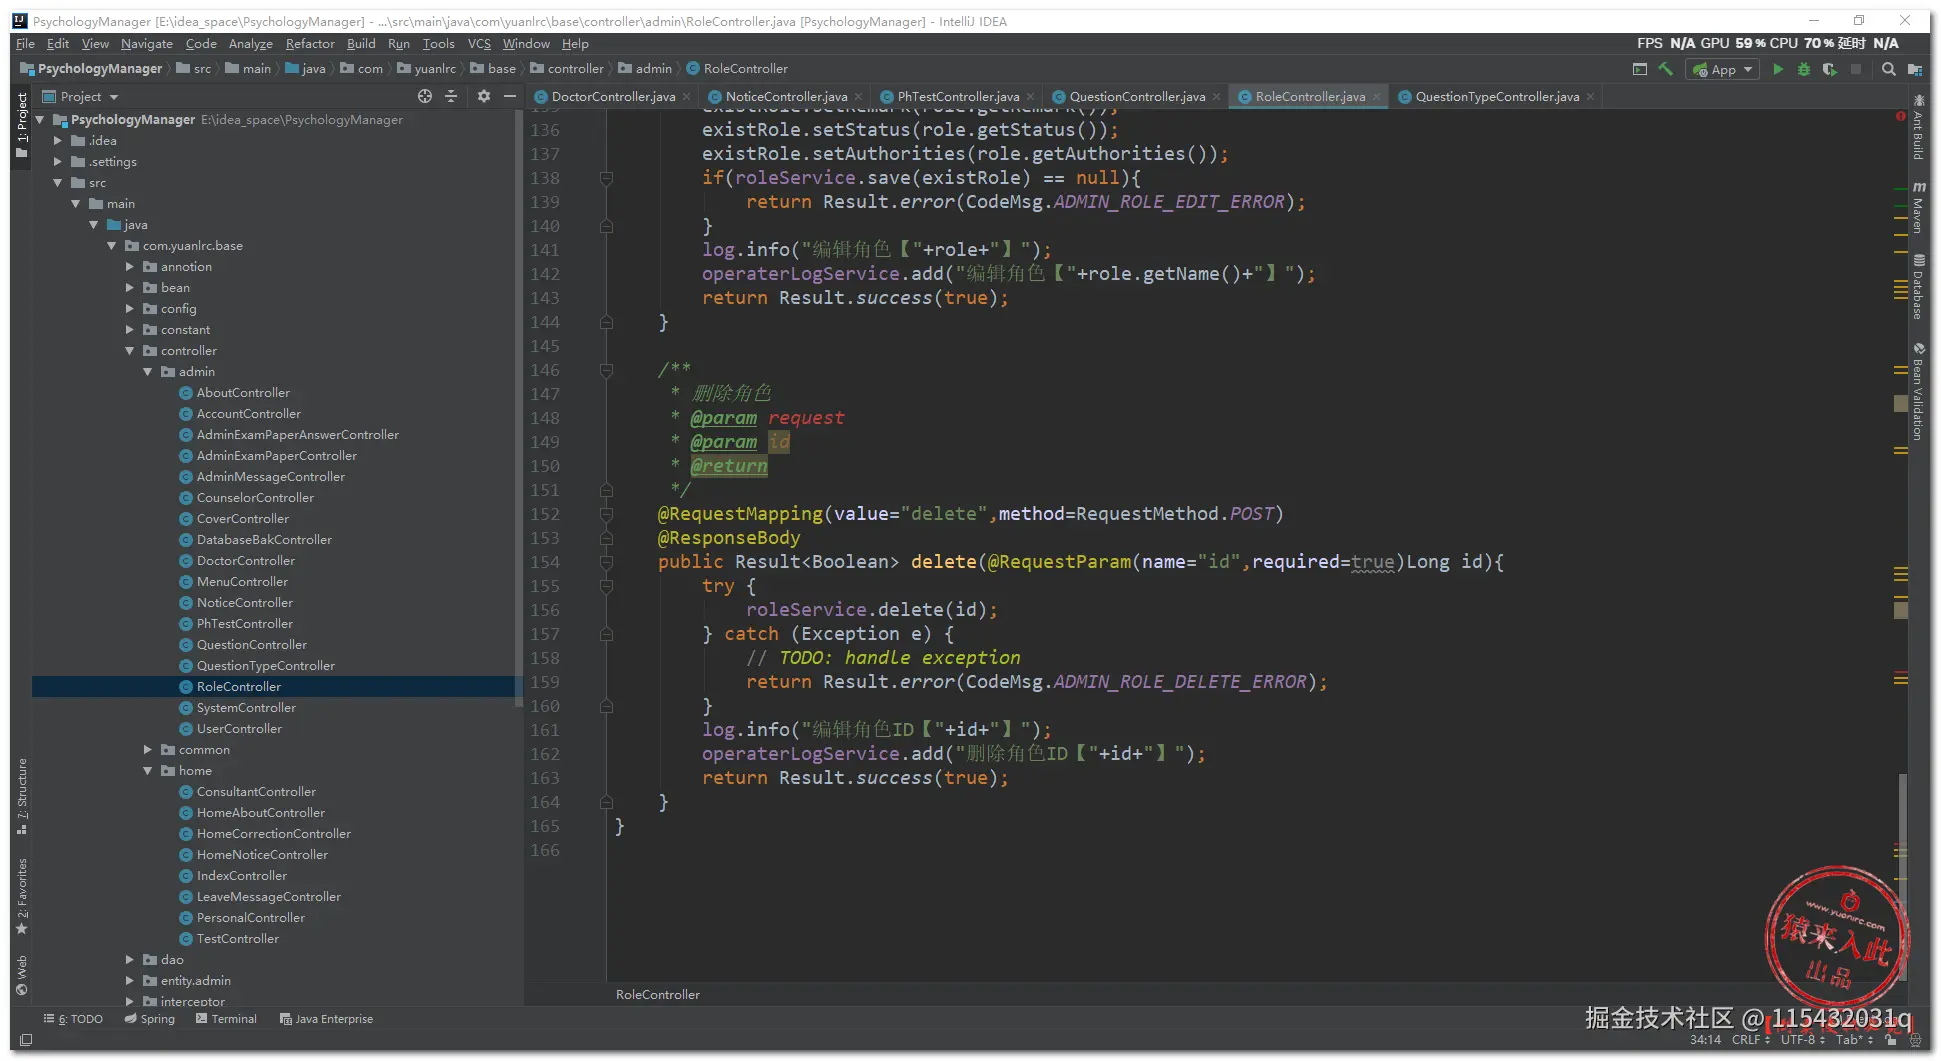The width and height of the screenshot is (1941, 1061).
Task: Open the Refactor menu
Action: pyautogui.click(x=310, y=44)
